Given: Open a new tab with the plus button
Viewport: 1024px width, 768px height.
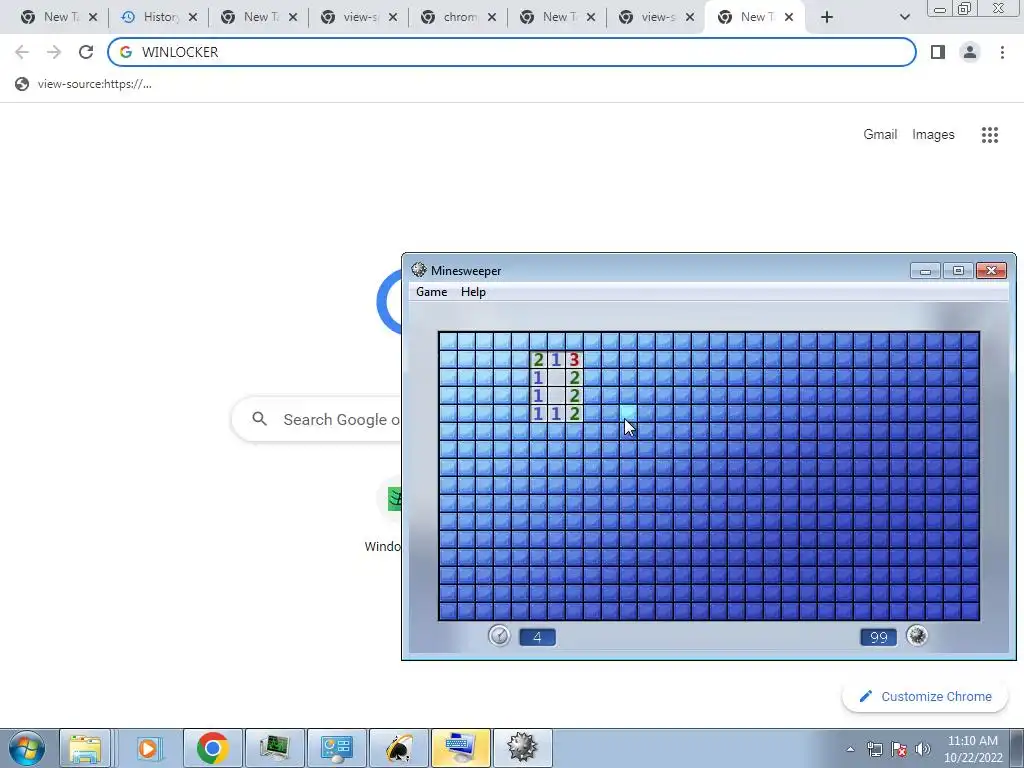Looking at the screenshot, I should coord(827,17).
